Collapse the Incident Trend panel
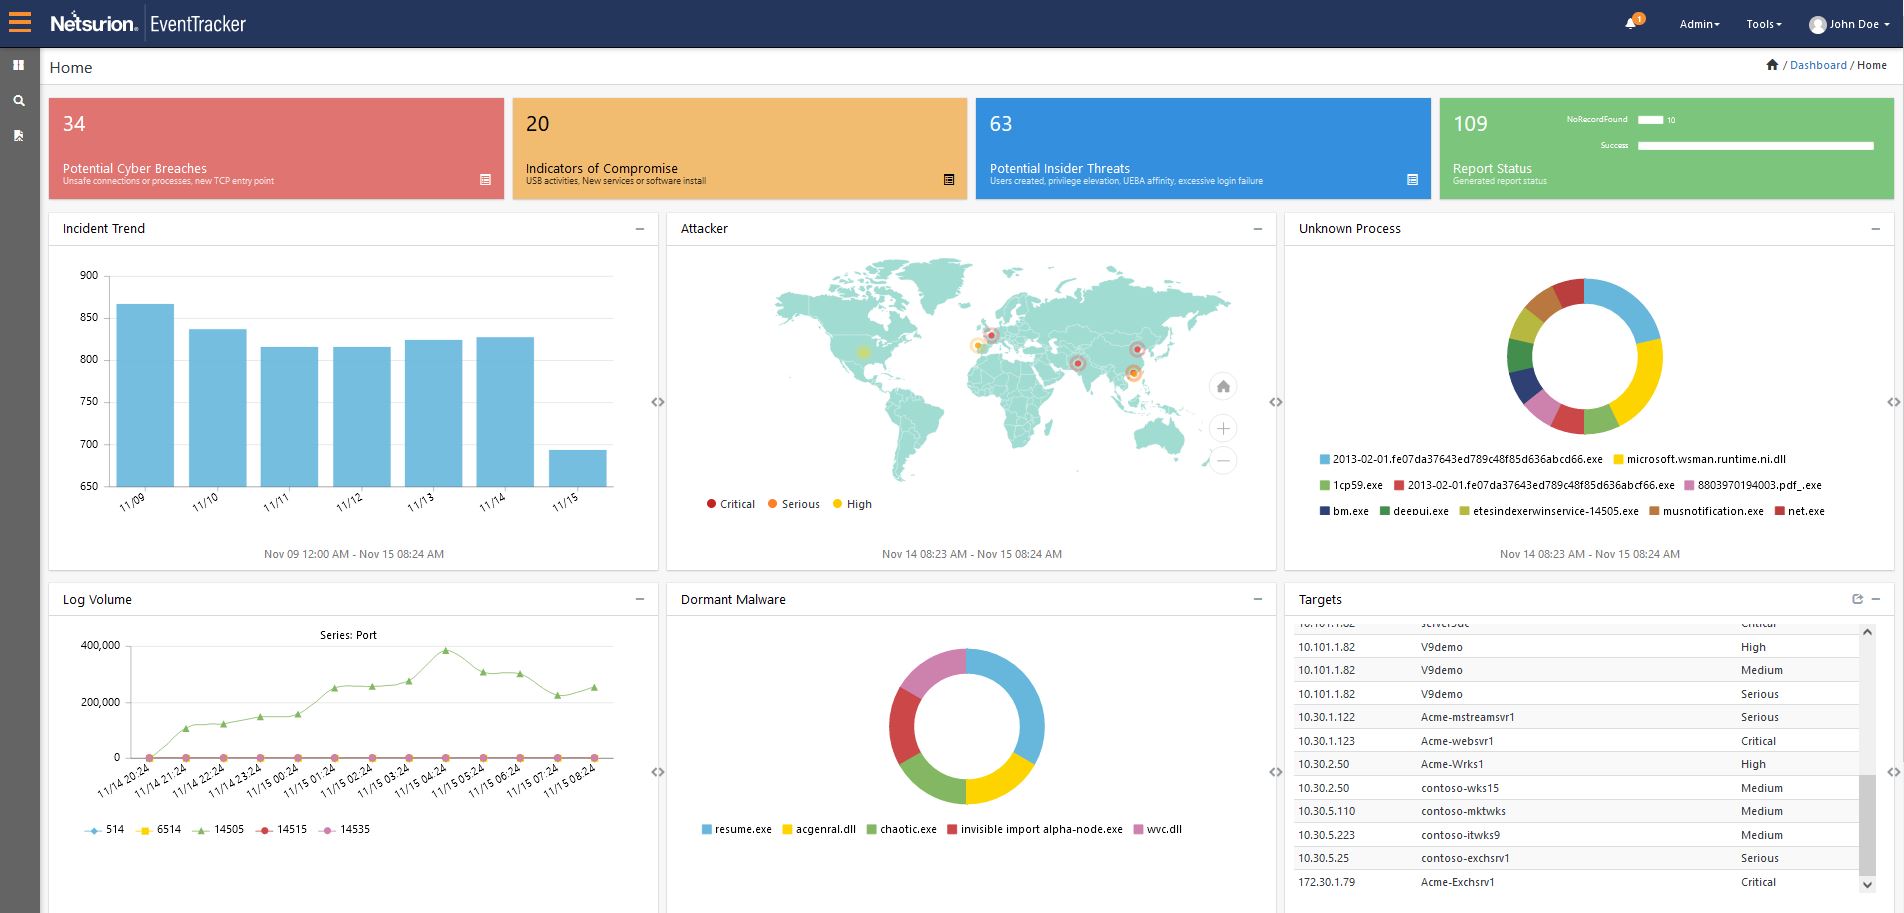 (639, 229)
